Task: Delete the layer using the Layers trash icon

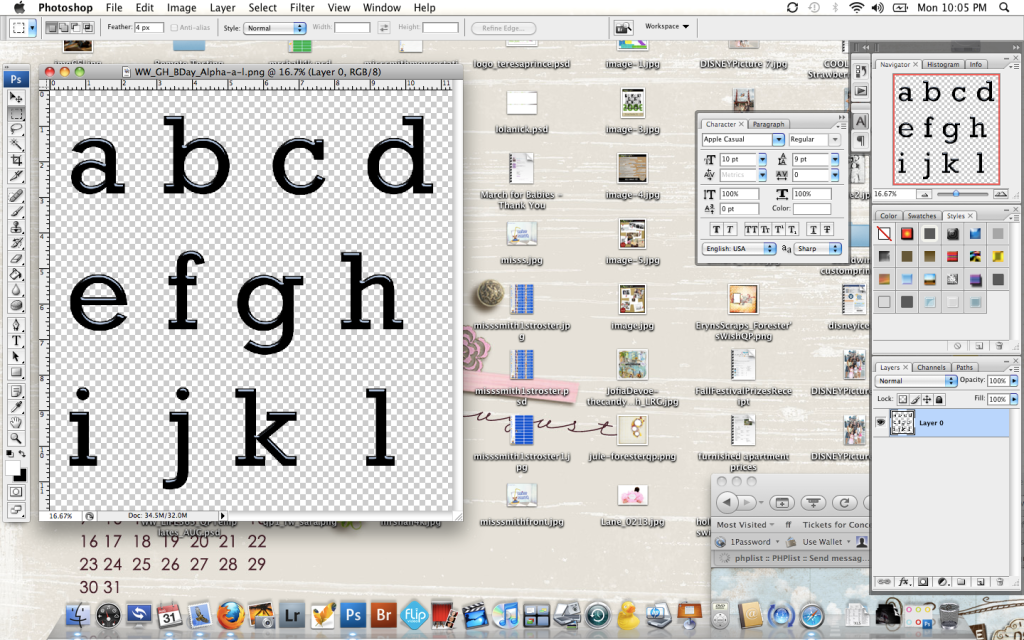Action: tap(999, 581)
